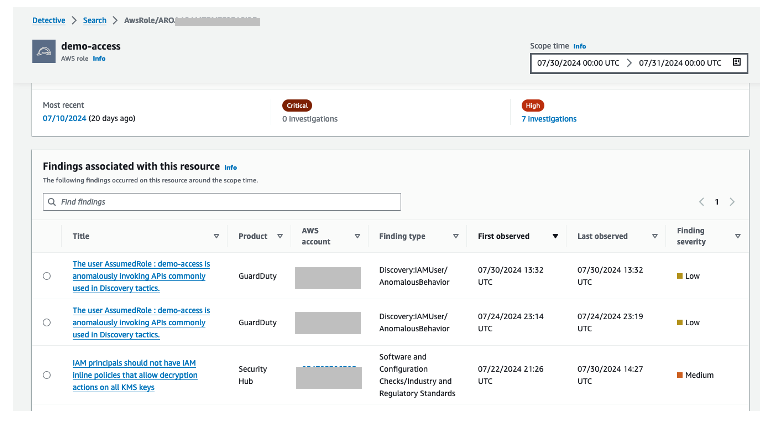The height and width of the screenshot is (426, 769).
Task: Click Info link next to Scope time
Action: coord(580,46)
